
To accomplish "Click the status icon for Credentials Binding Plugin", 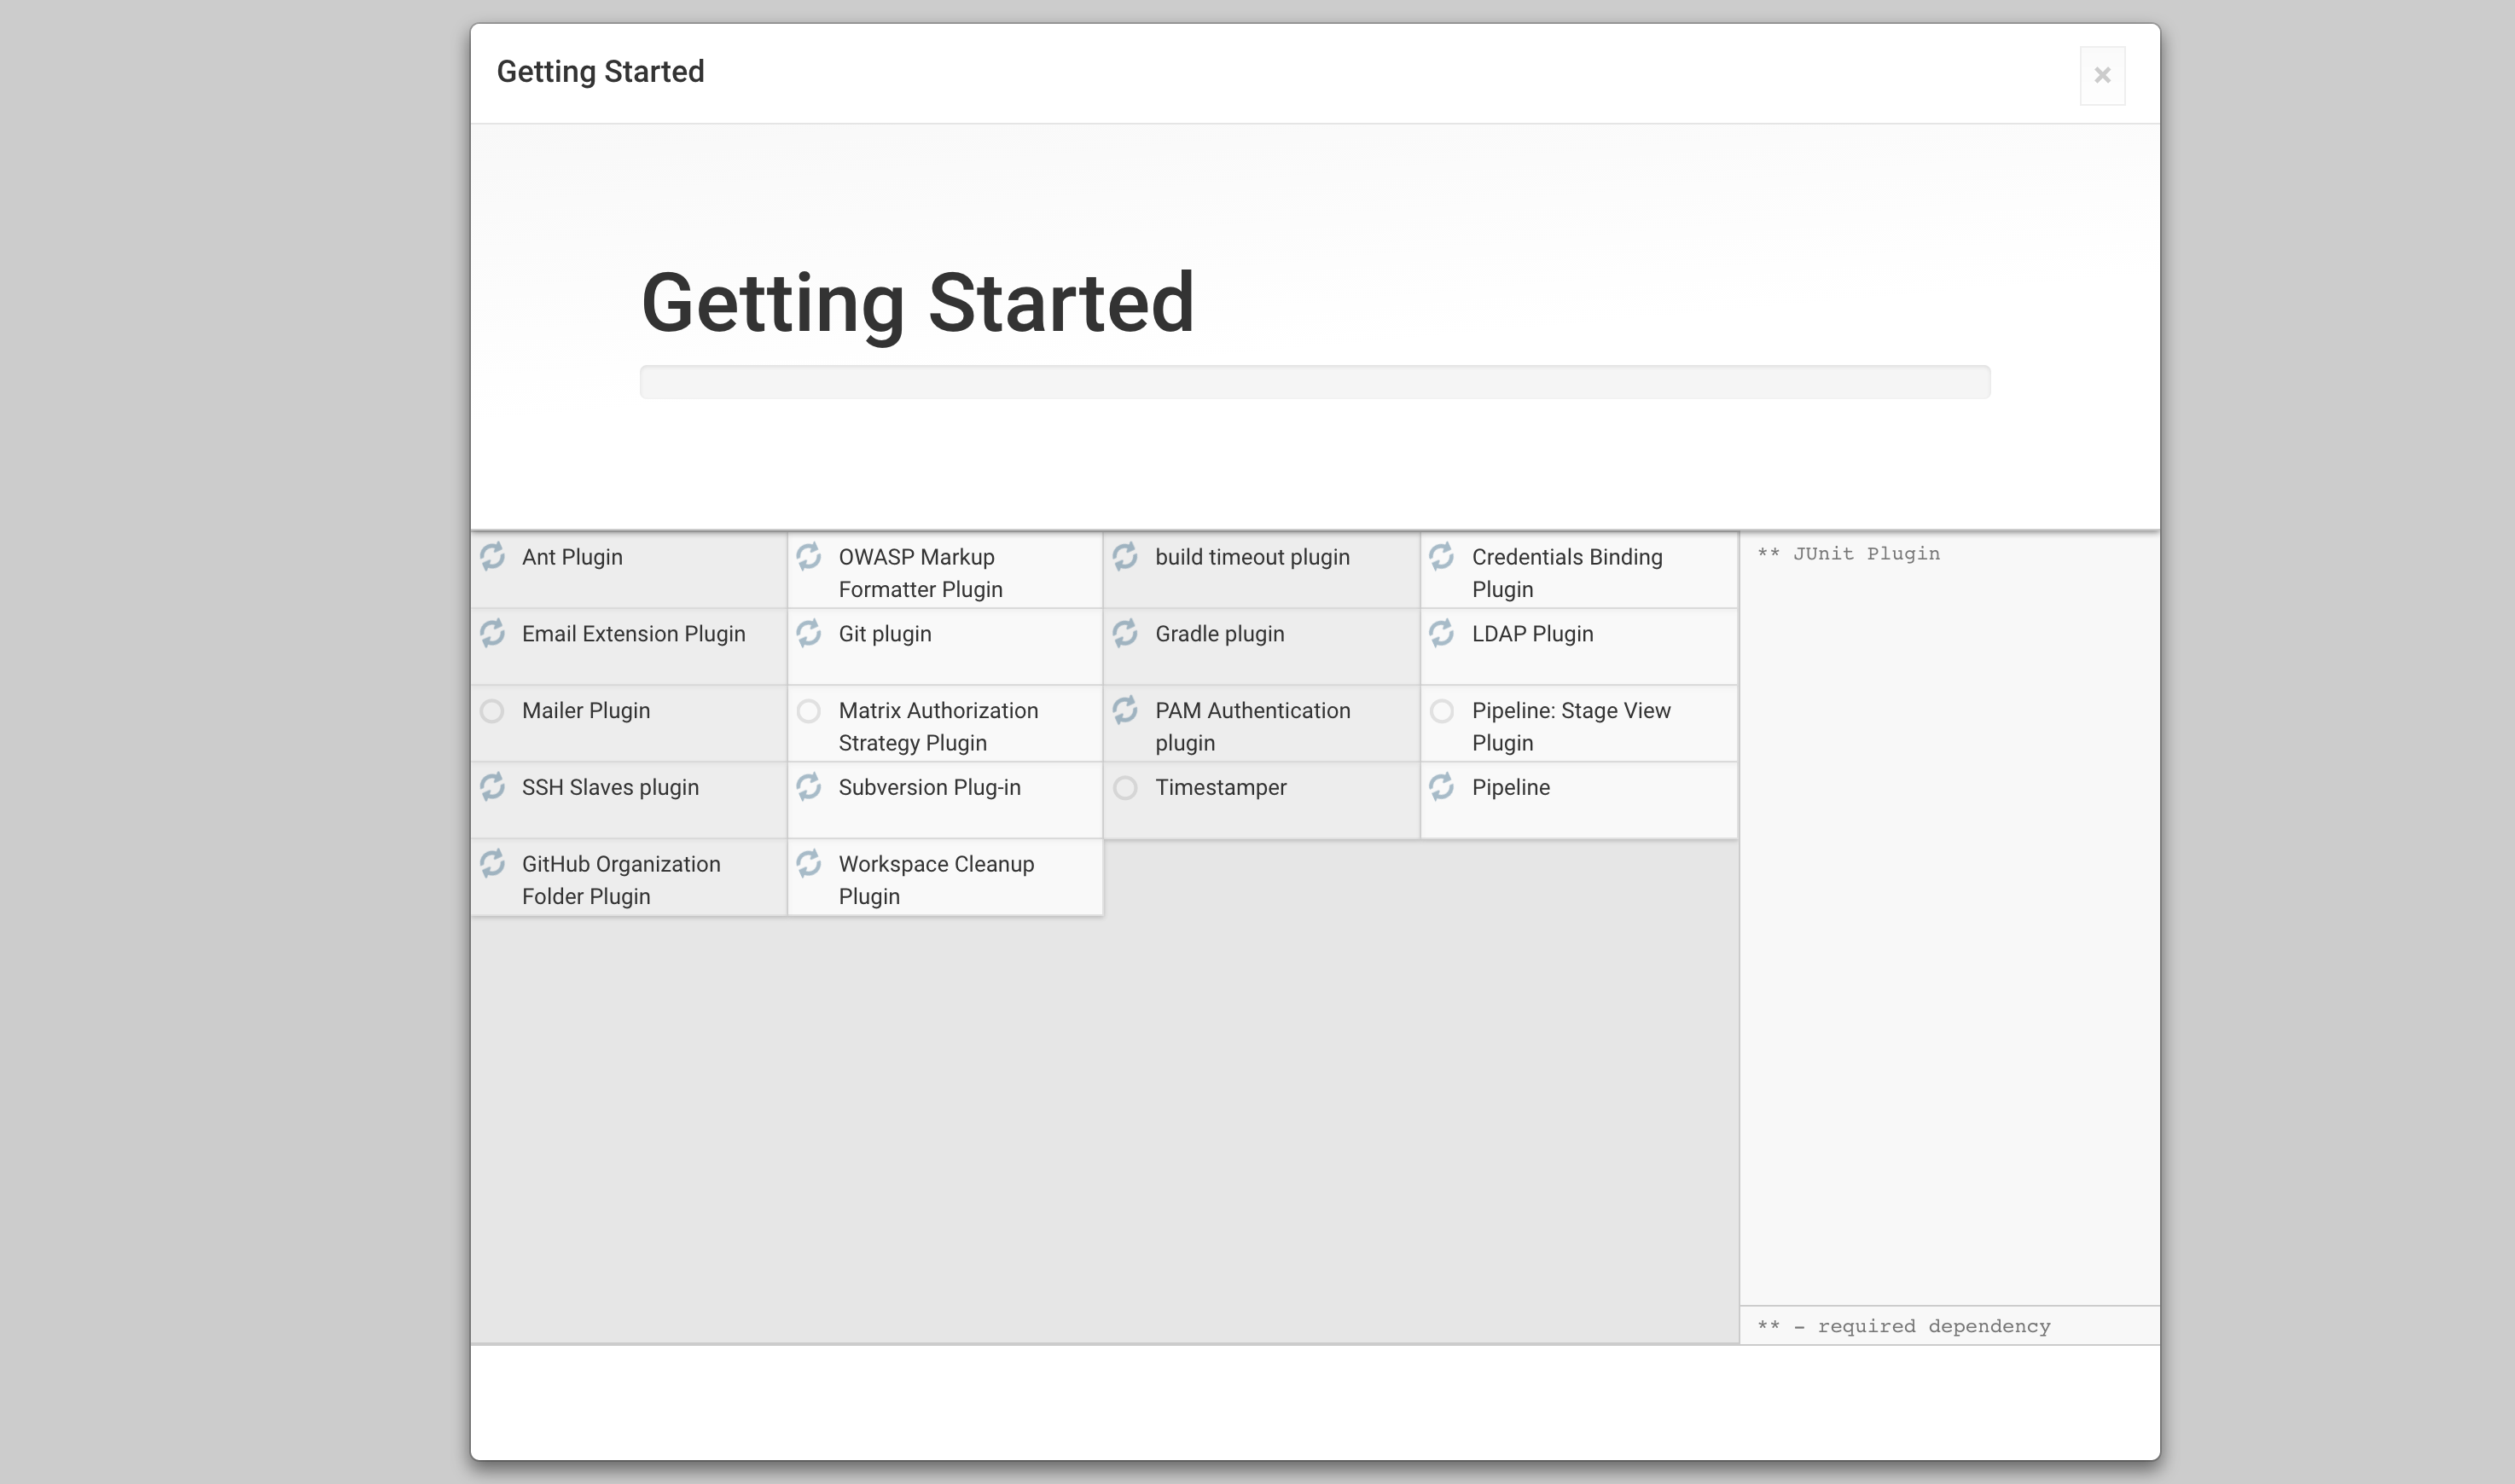I will coord(1442,556).
